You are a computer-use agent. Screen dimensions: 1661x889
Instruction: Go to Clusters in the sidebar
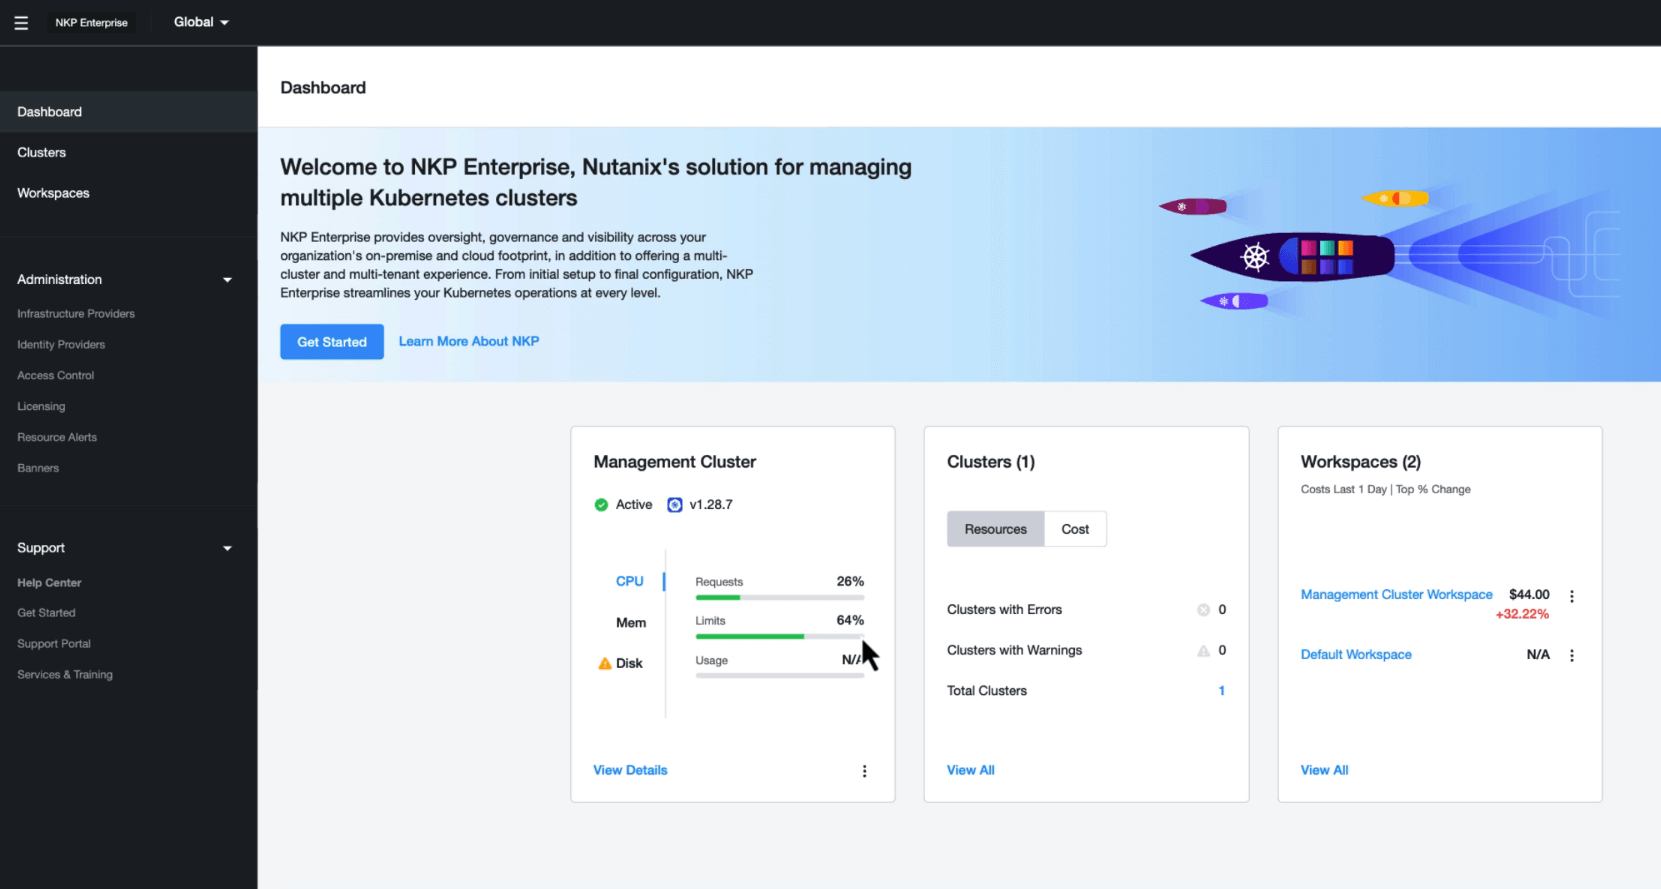[42, 153]
